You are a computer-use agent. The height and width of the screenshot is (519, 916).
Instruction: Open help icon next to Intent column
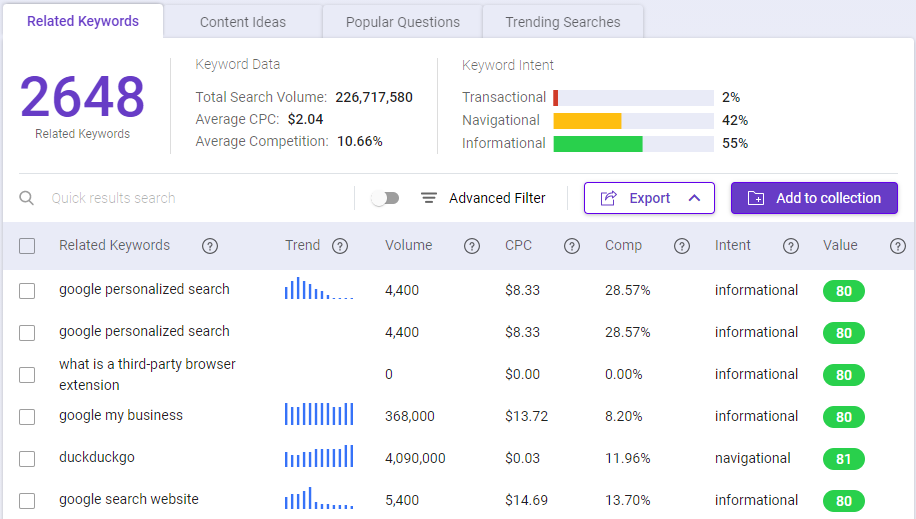coord(791,246)
